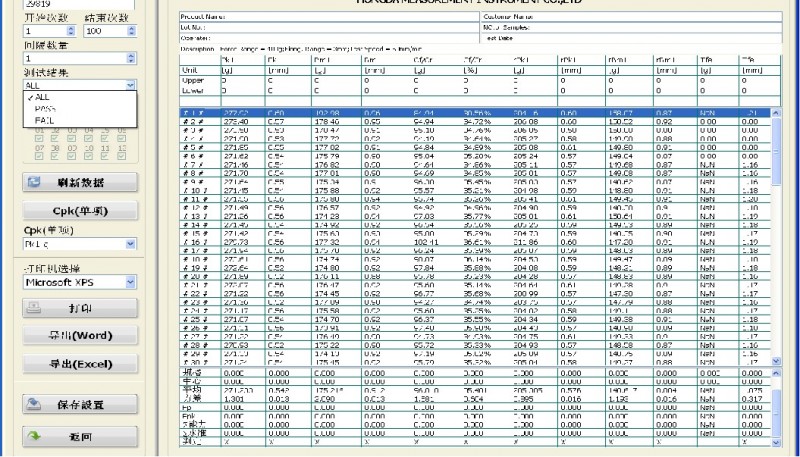The width and height of the screenshot is (800, 457).
Task: Click the 102.41 value in row 16
Action: 424,242
